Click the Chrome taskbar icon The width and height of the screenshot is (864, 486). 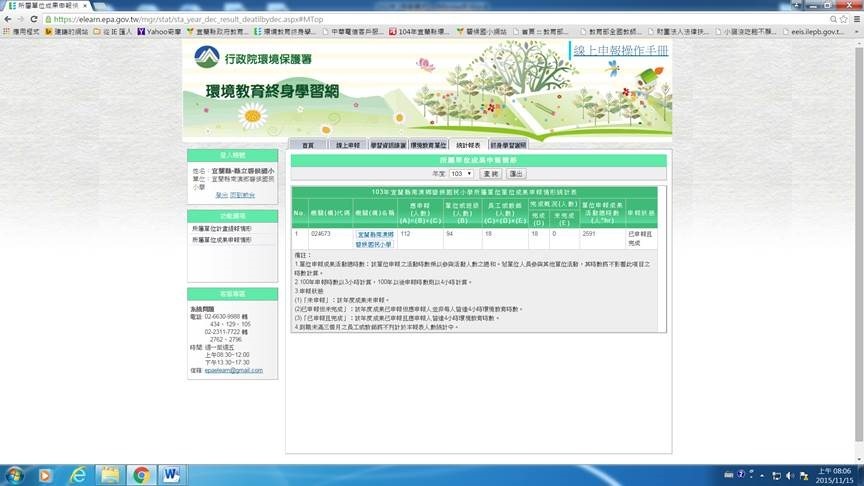point(140,474)
